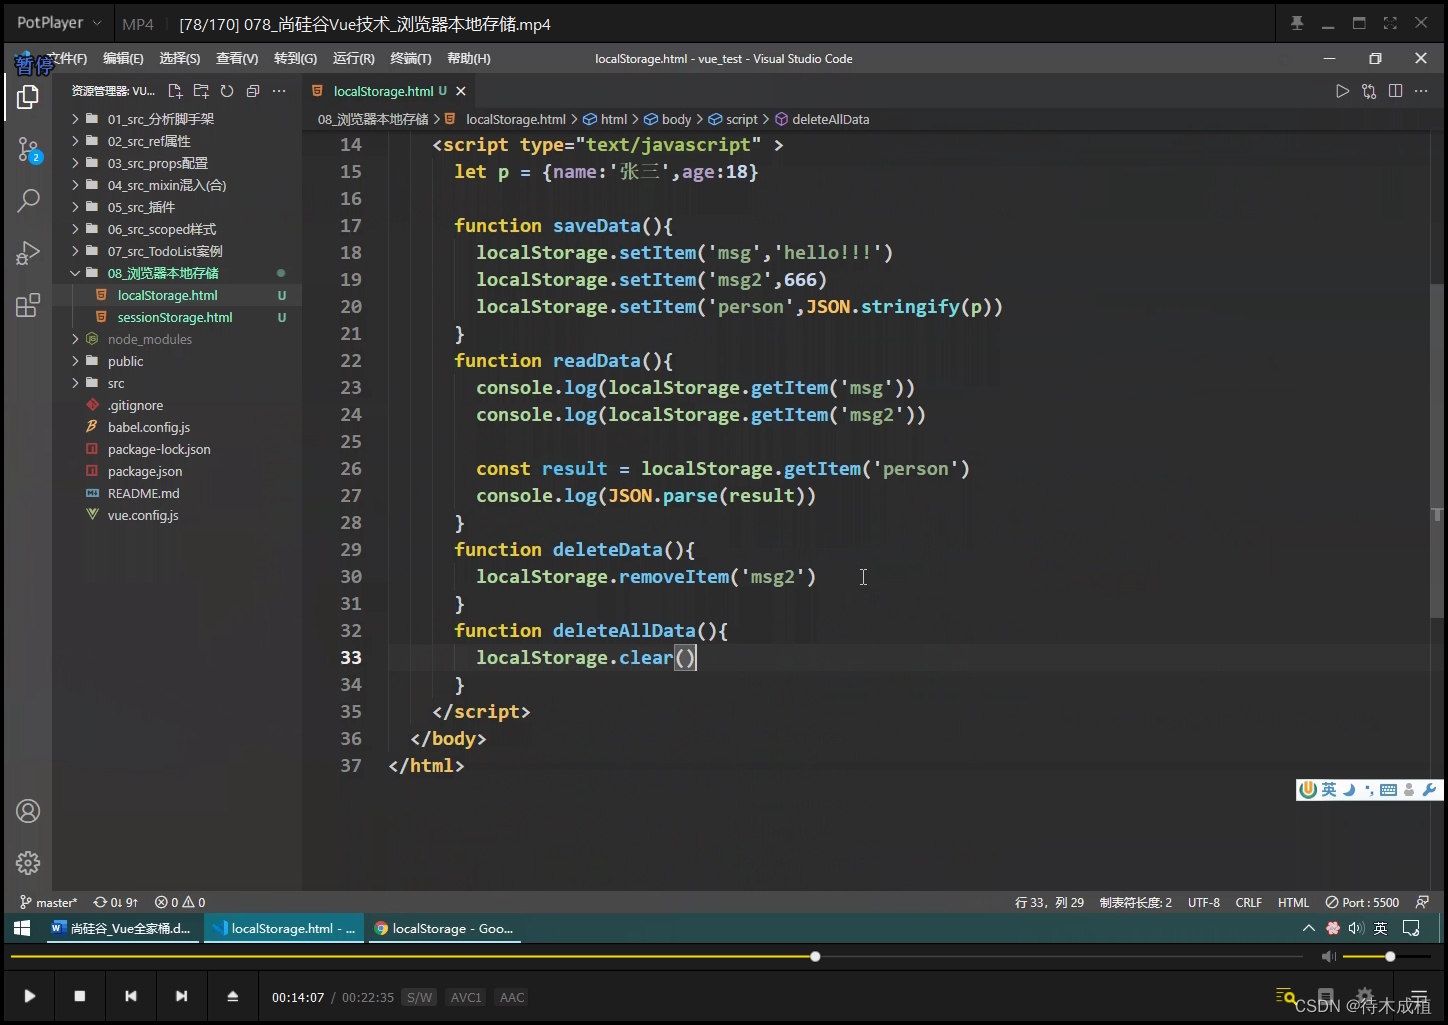Open the 运行(R) menu
The height and width of the screenshot is (1025, 1448).
tap(353, 59)
